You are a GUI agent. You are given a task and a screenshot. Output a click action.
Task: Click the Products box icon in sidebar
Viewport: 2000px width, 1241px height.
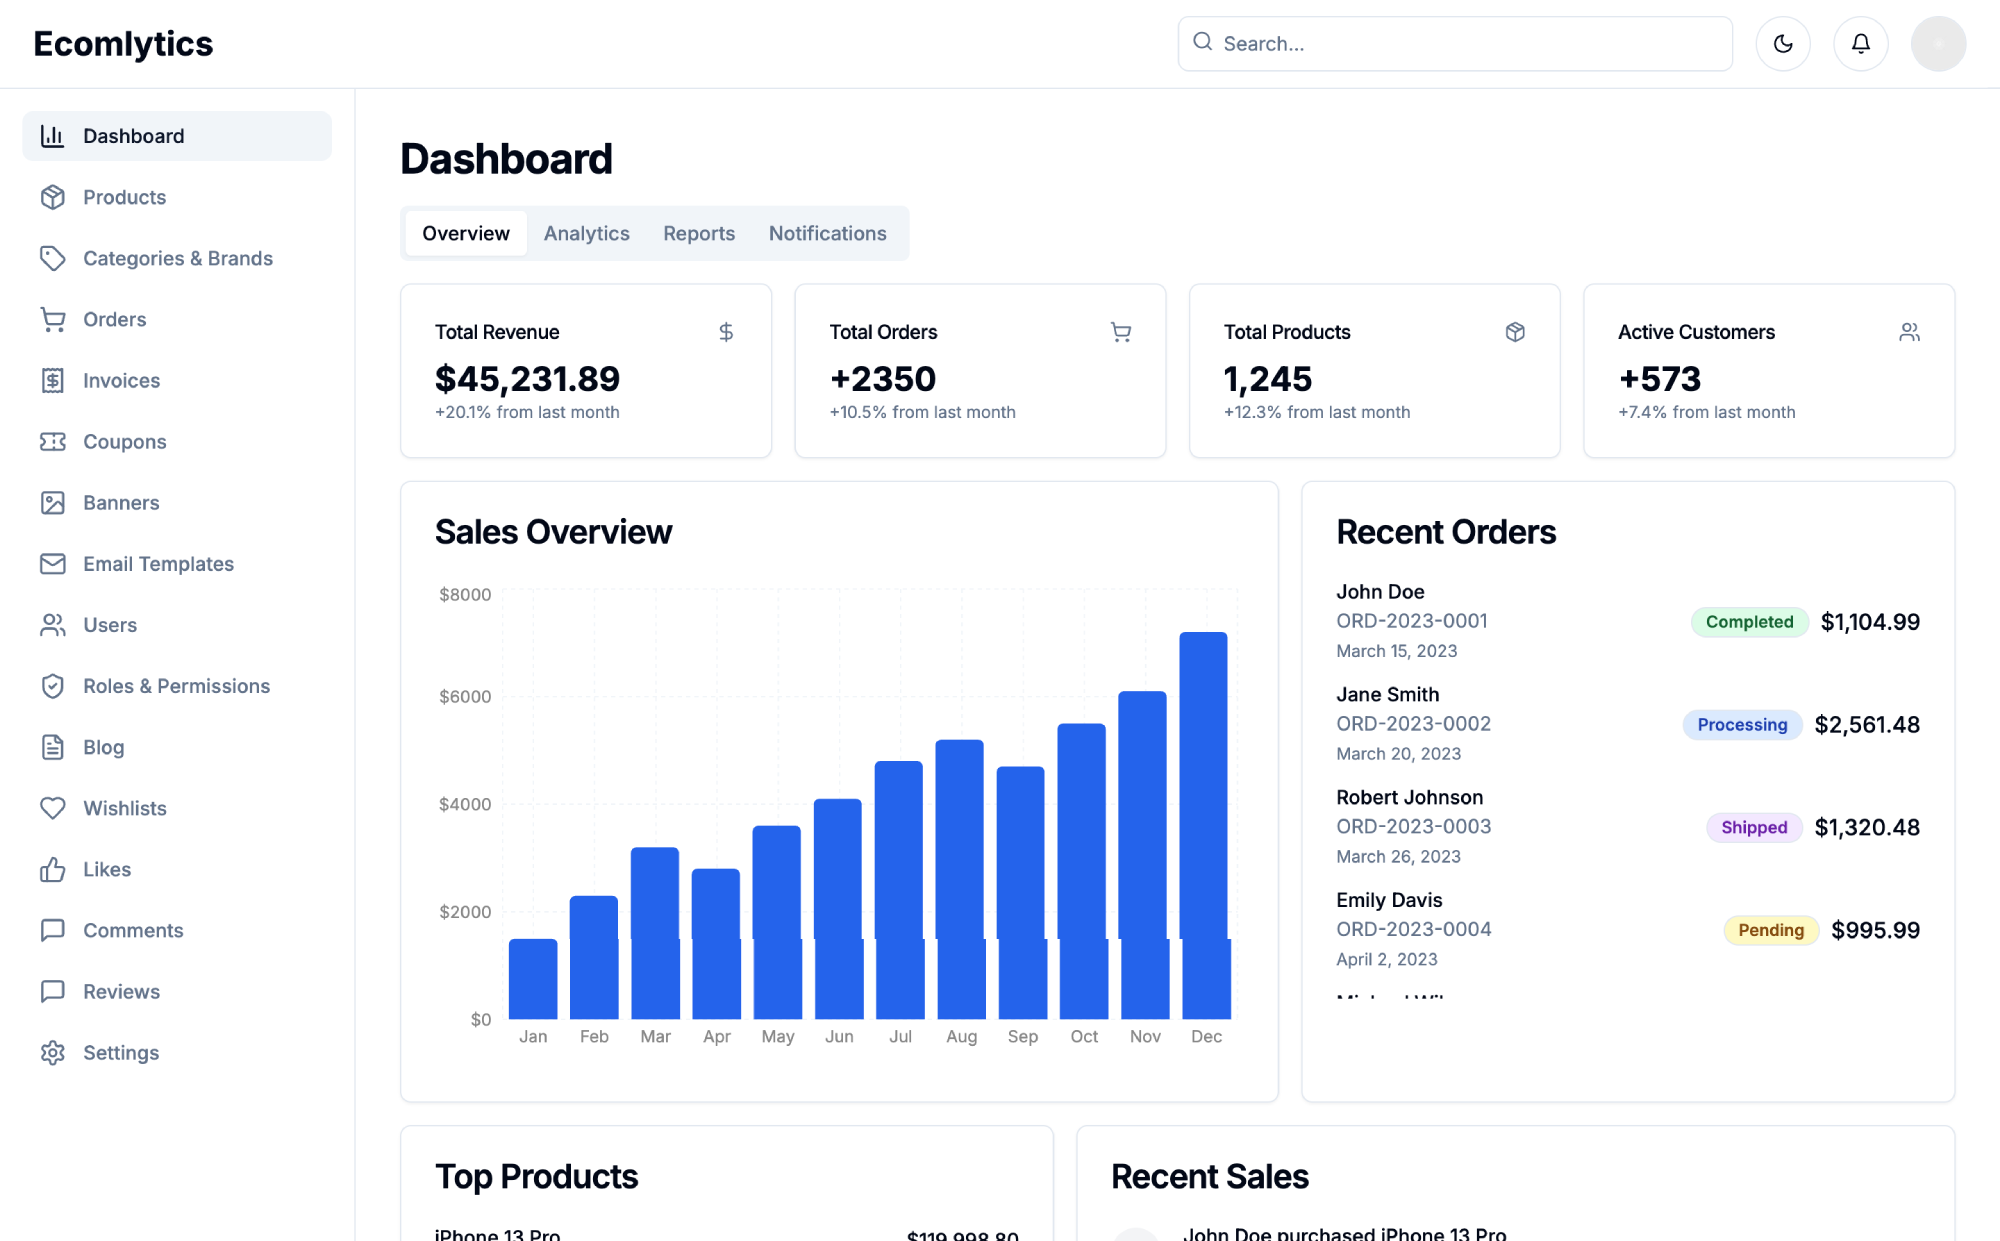tap(53, 197)
